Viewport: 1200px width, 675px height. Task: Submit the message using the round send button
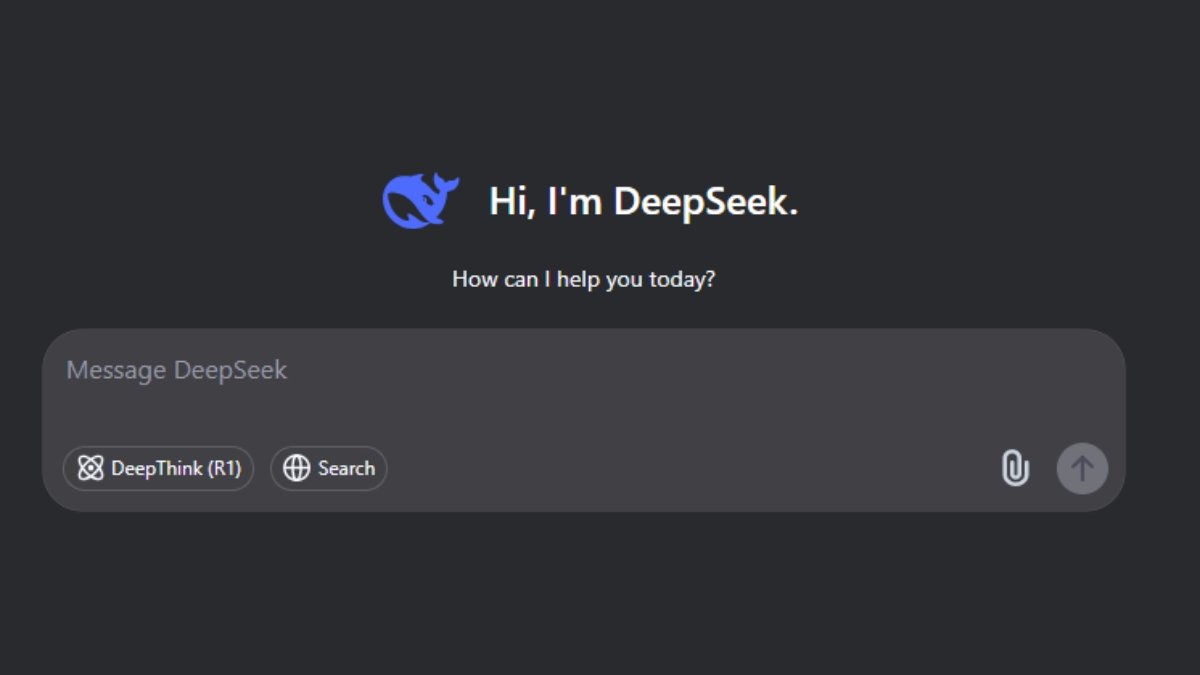click(1082, 468)
